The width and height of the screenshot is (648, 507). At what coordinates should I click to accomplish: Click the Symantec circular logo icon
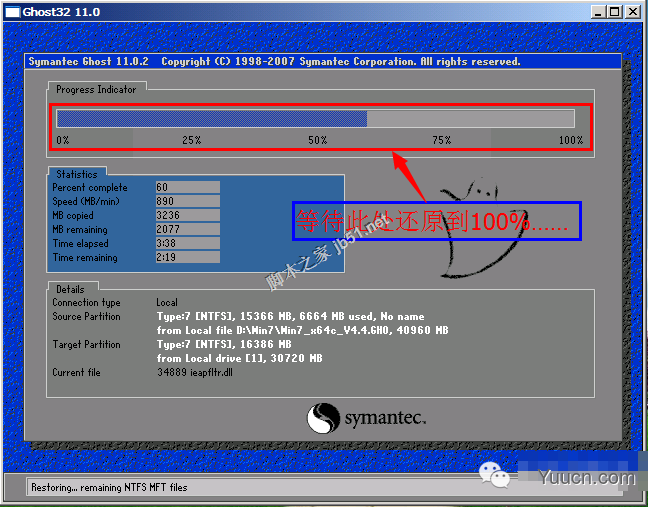pos(324,418)
